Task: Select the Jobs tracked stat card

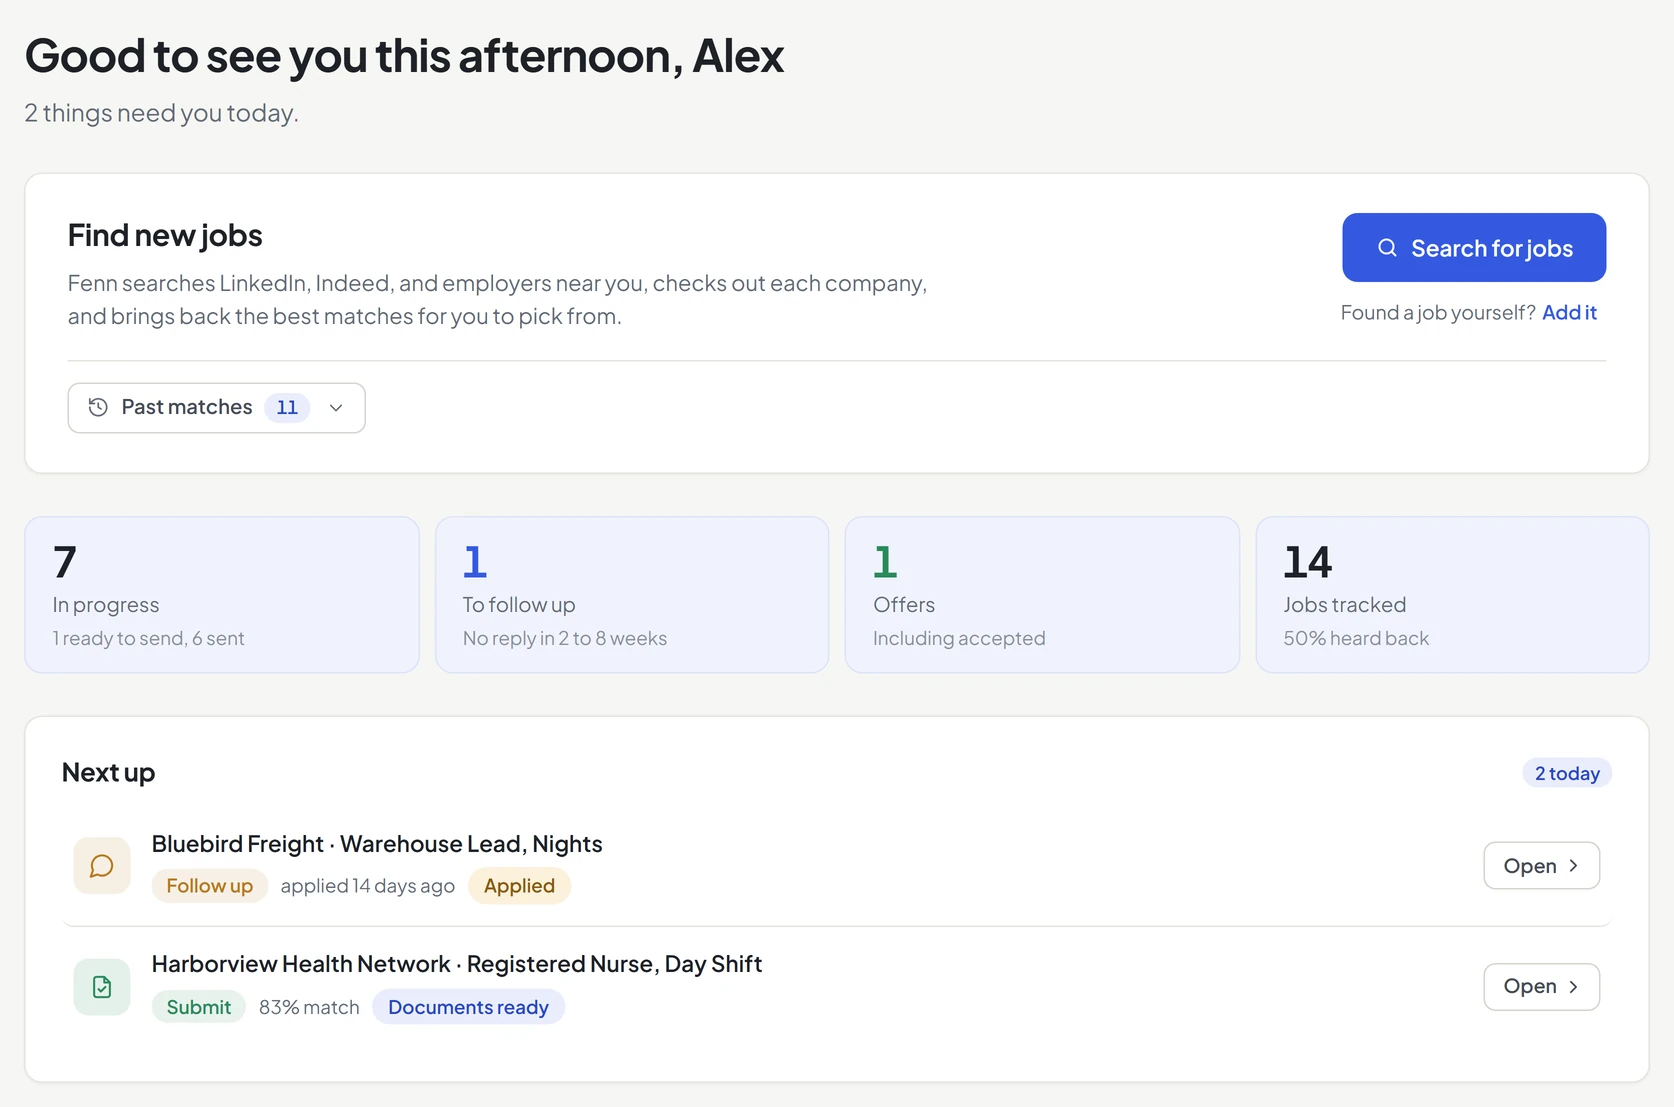Action: (1452, 594)
